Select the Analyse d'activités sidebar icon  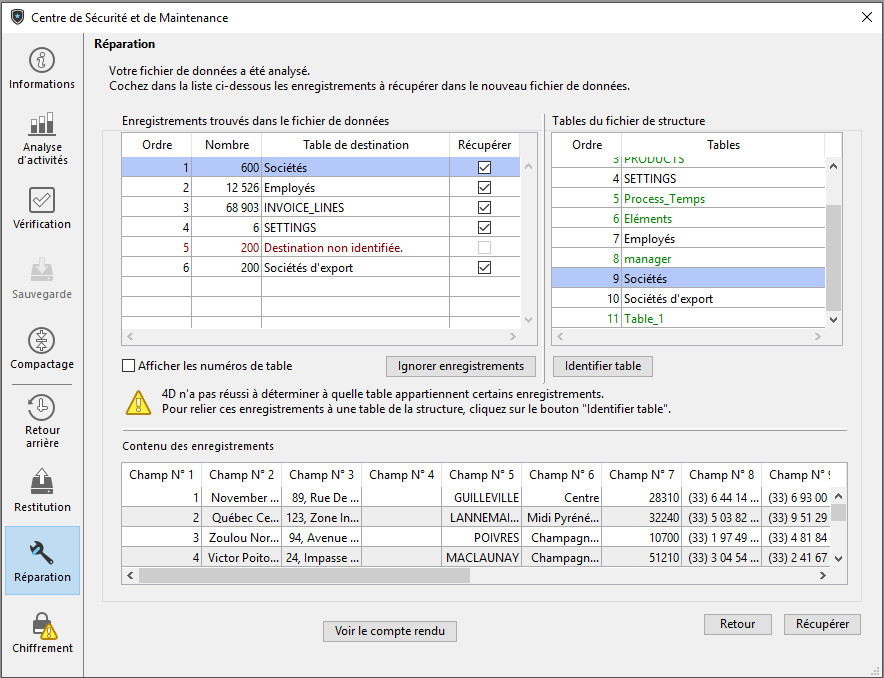click(42, 126)
